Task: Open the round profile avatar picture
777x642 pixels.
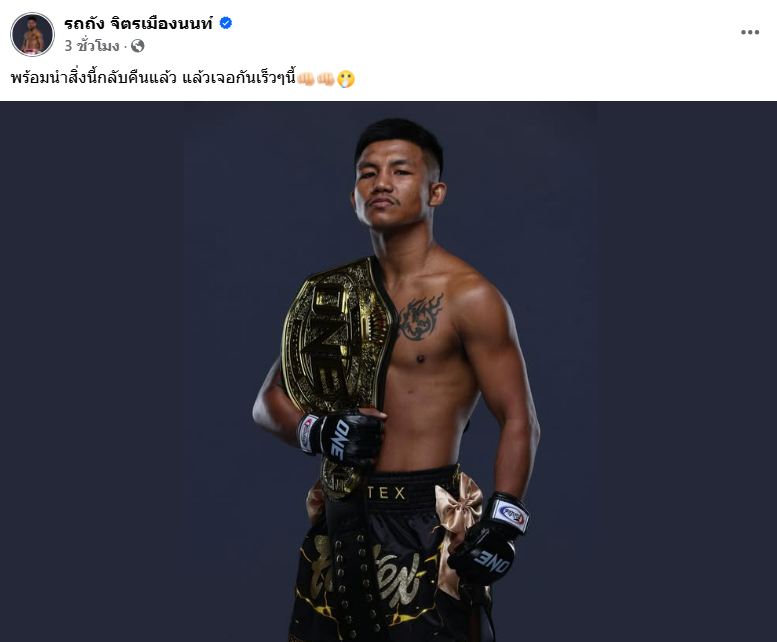Action: click(x=32, y=34)
